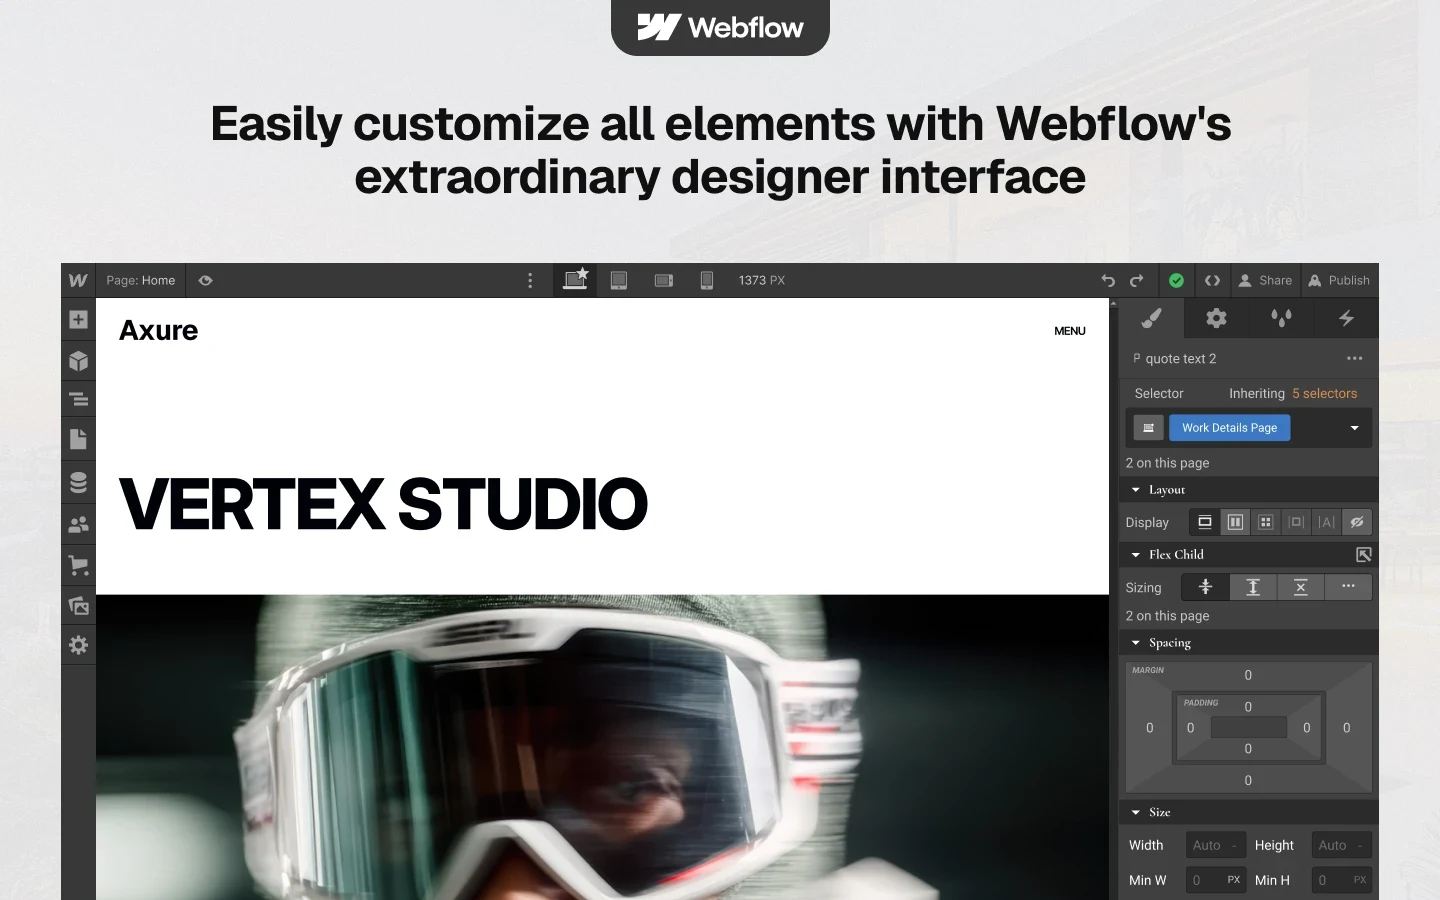Switch to the Interactions lightning tab
This screenshot has height=900, width=1440.
tap(1346, 318)
